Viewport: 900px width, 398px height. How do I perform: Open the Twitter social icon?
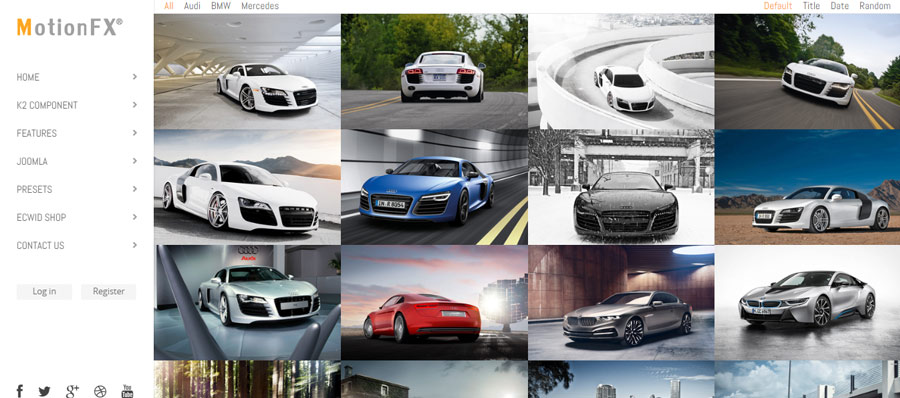point(44,392)
